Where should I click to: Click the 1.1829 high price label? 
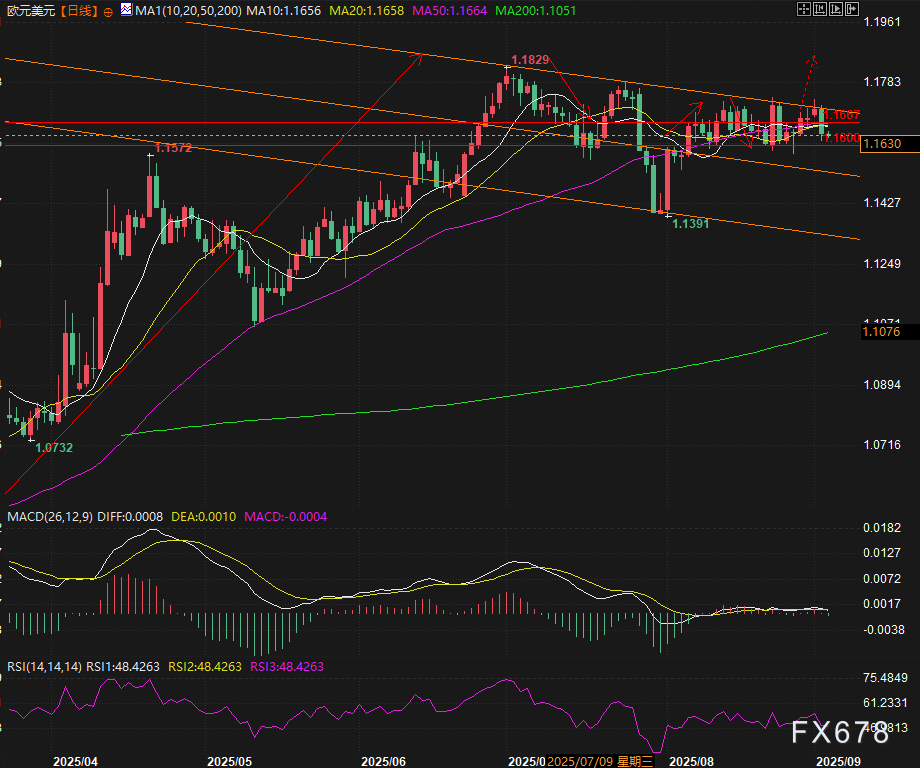[x=530, y=61]
